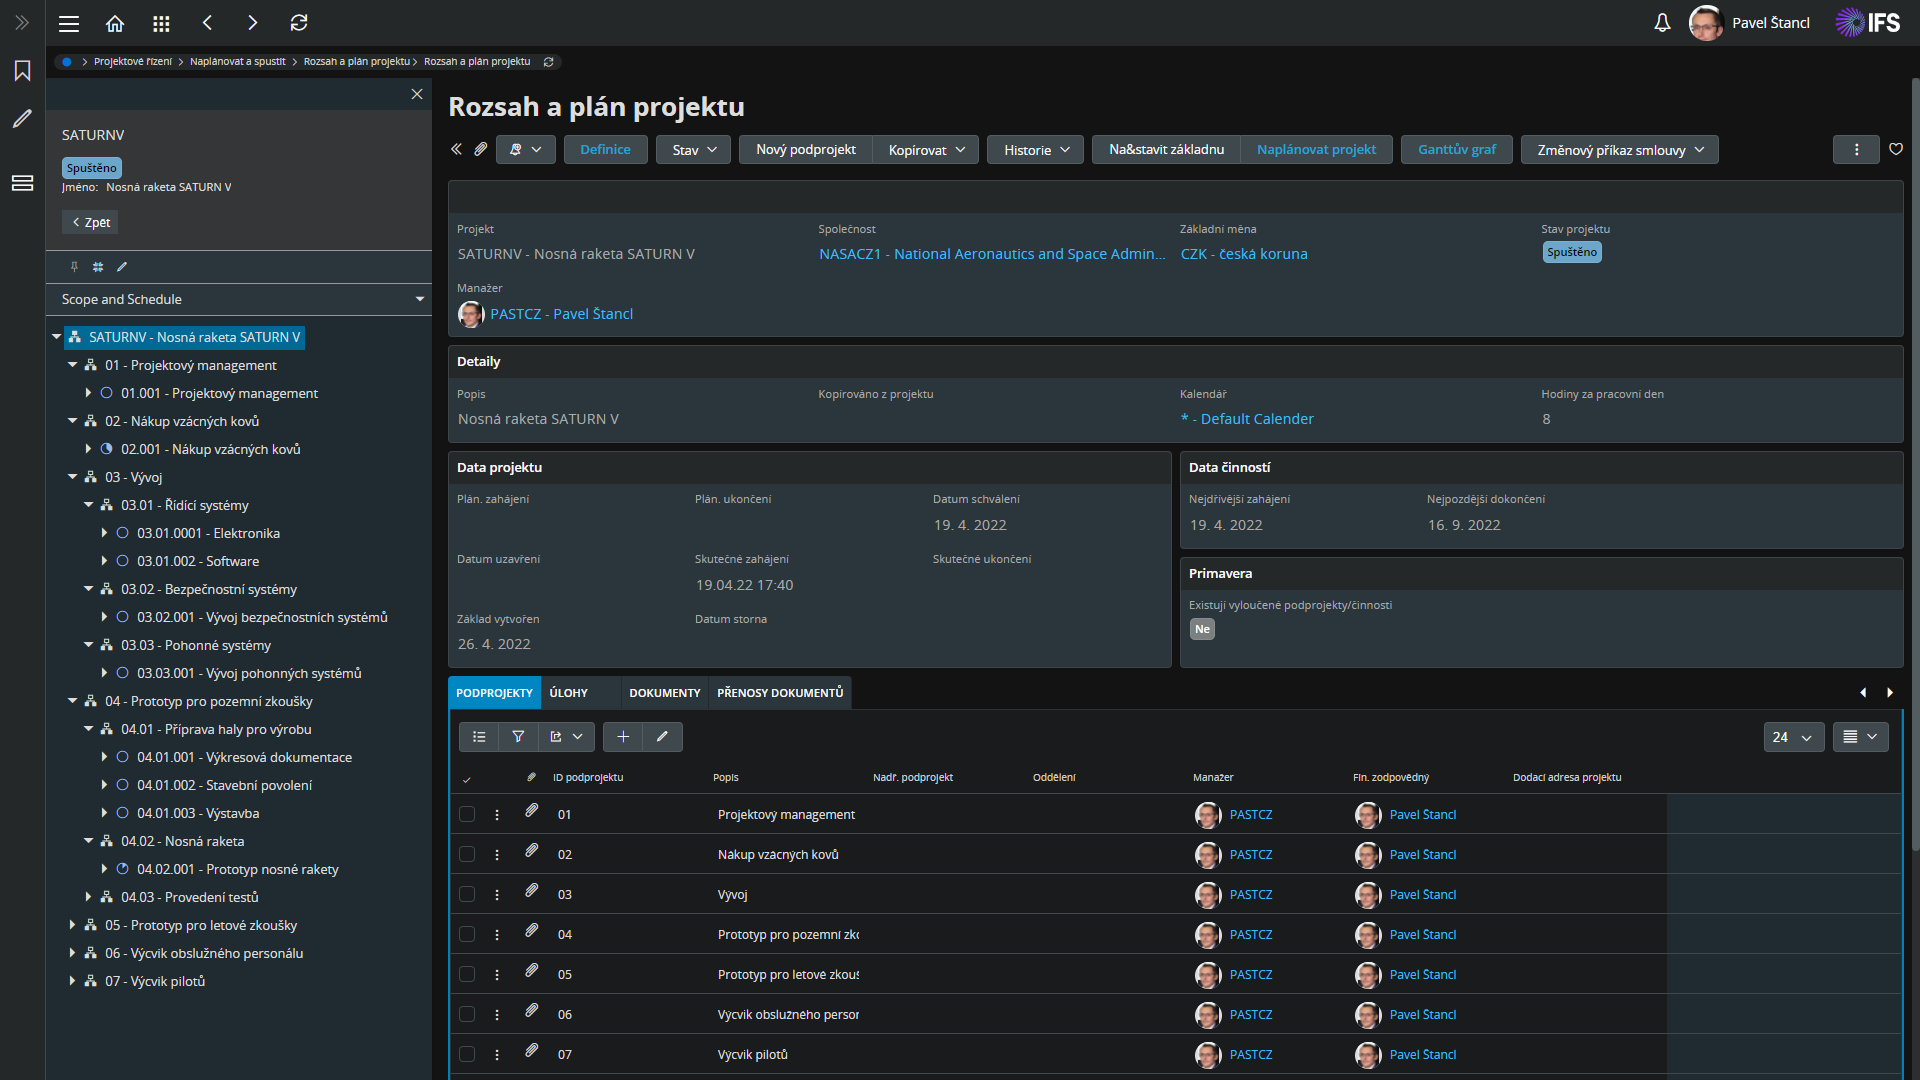Viewport: 1920px width, 1080px height.
Task: Refresh breadcrumb reload icon
Action: point(548,62)
